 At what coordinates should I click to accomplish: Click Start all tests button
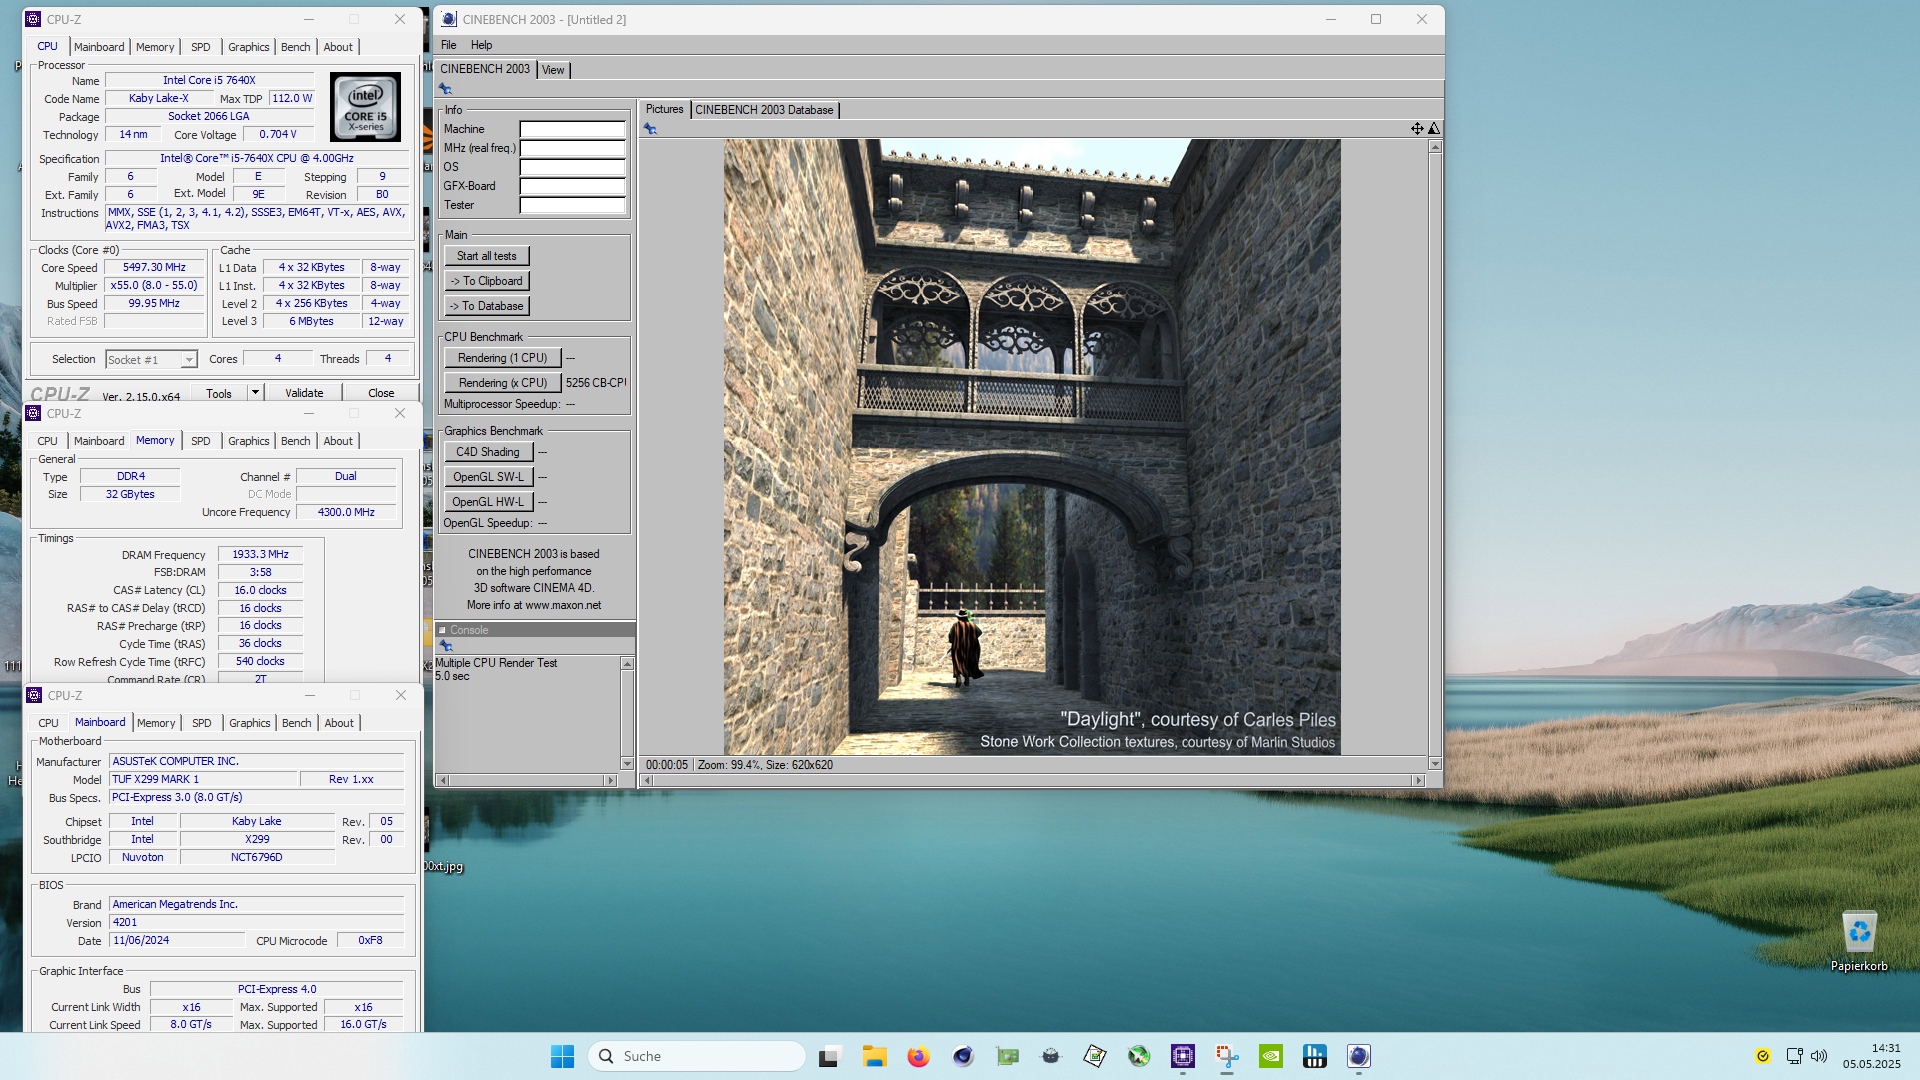[x=487, y=256]
